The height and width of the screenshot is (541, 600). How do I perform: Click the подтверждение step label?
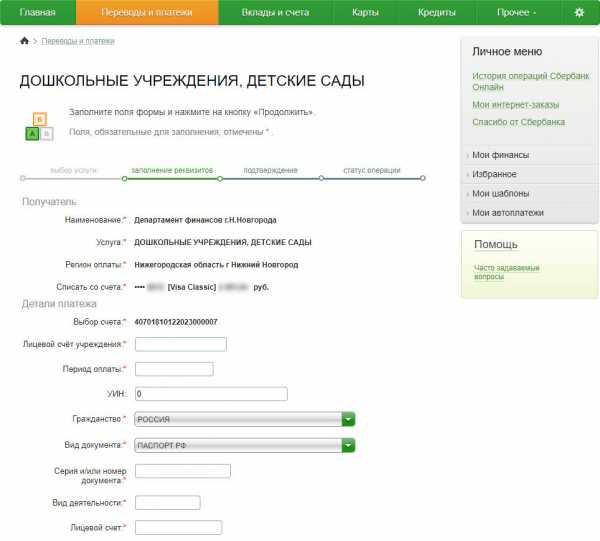[x=271, y=170]
